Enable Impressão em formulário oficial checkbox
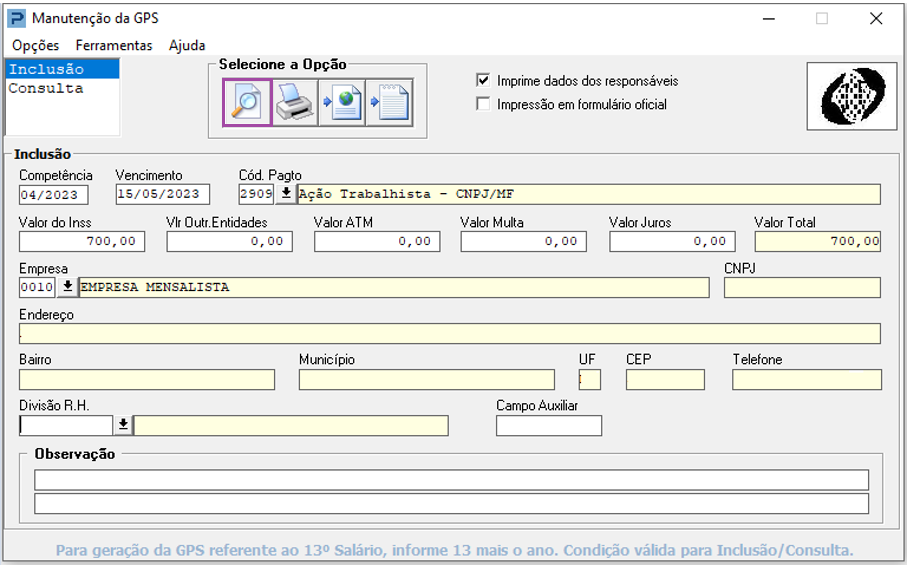The image size is (907, 565). pos(483,104)
